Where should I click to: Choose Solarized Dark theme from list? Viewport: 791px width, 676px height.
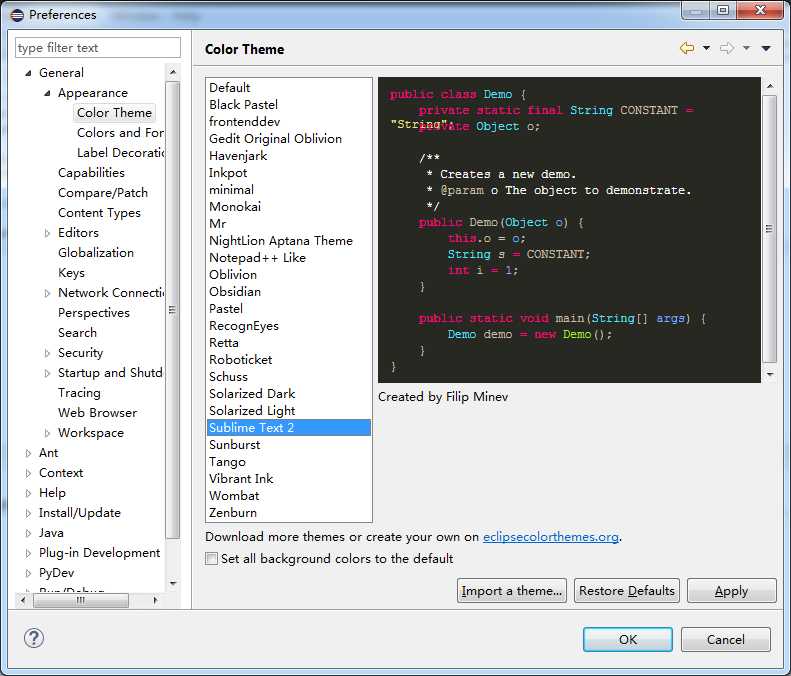click(x=252, y=393)
